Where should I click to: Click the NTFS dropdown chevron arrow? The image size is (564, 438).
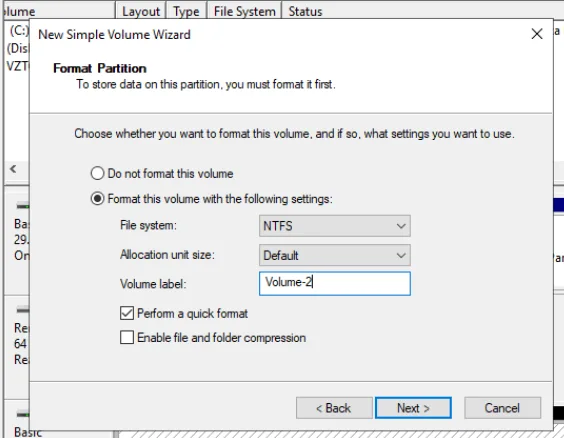(x=401, y=226)
